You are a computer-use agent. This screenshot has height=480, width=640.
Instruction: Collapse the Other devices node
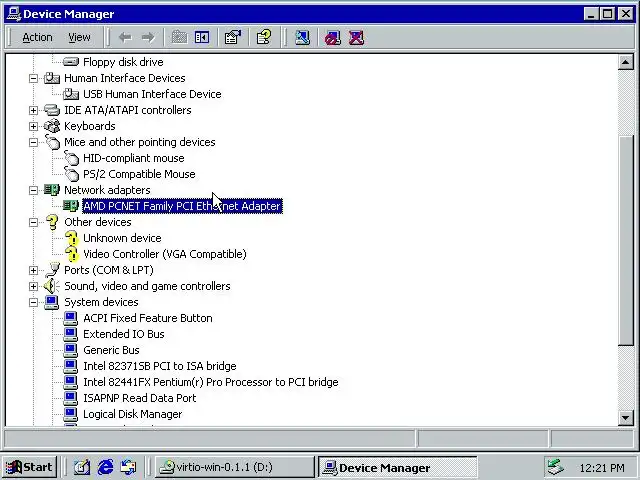click(33, 222)
